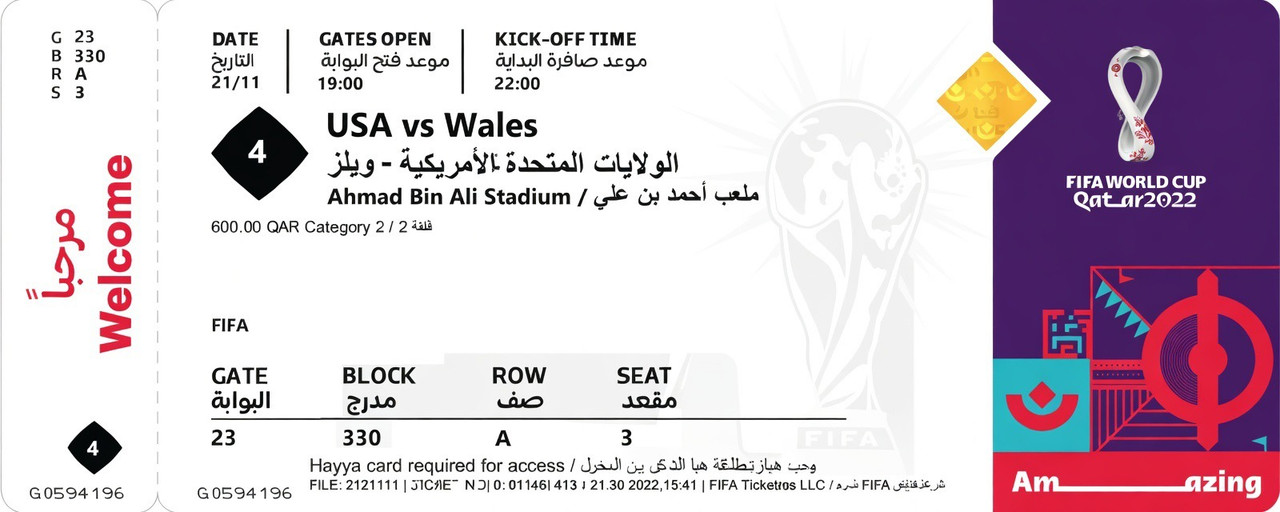The height and width of the screenshot is (512, 1280).
Task: Click the USA vs Wales match title
Action: point(432,126)
